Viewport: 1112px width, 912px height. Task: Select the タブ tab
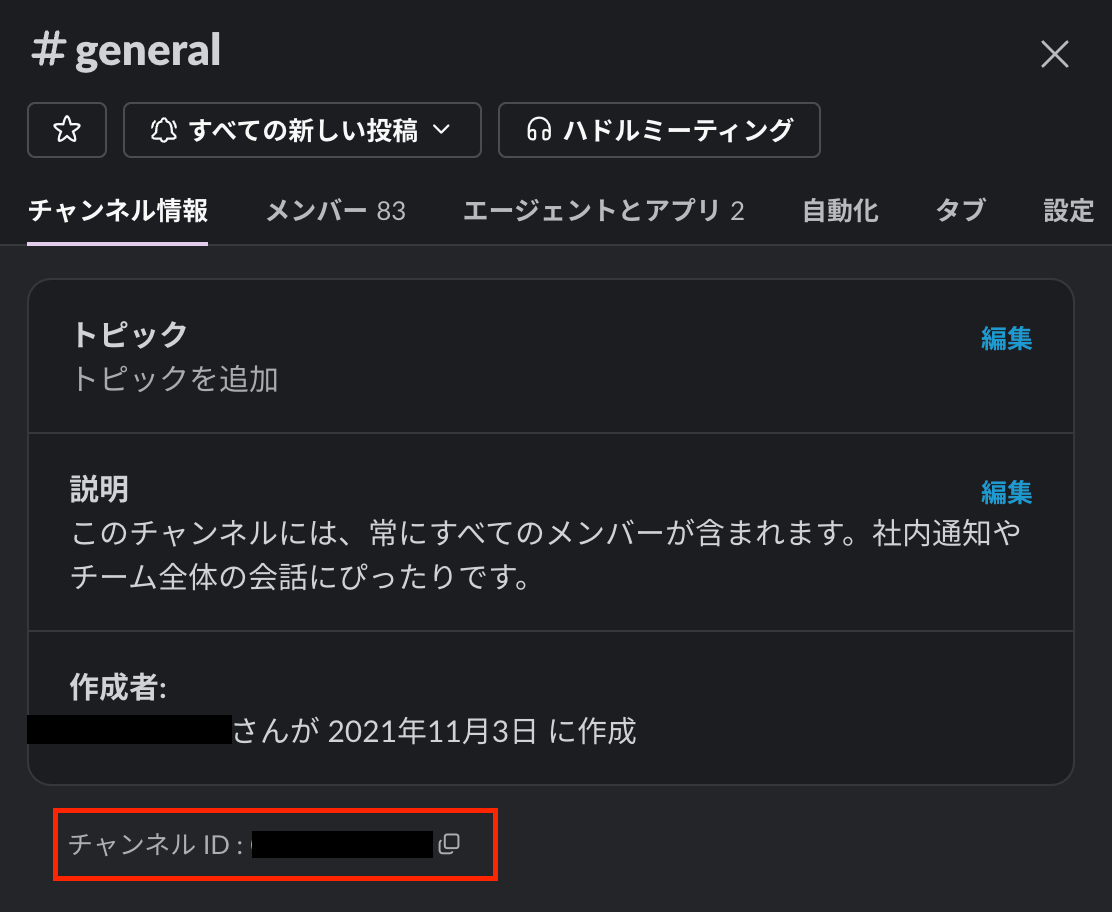pyautogui.click(x=960, y=211)
